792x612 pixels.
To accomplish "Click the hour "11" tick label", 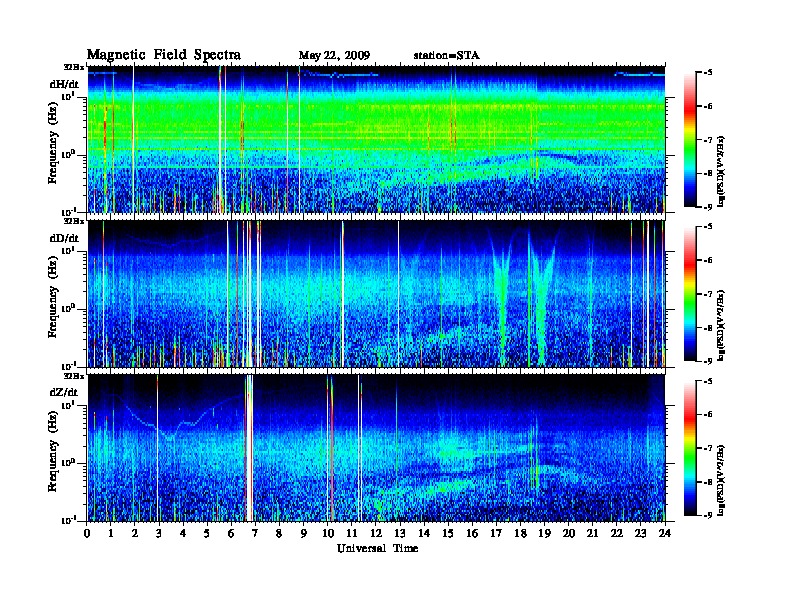I will (x=352, y=533).
